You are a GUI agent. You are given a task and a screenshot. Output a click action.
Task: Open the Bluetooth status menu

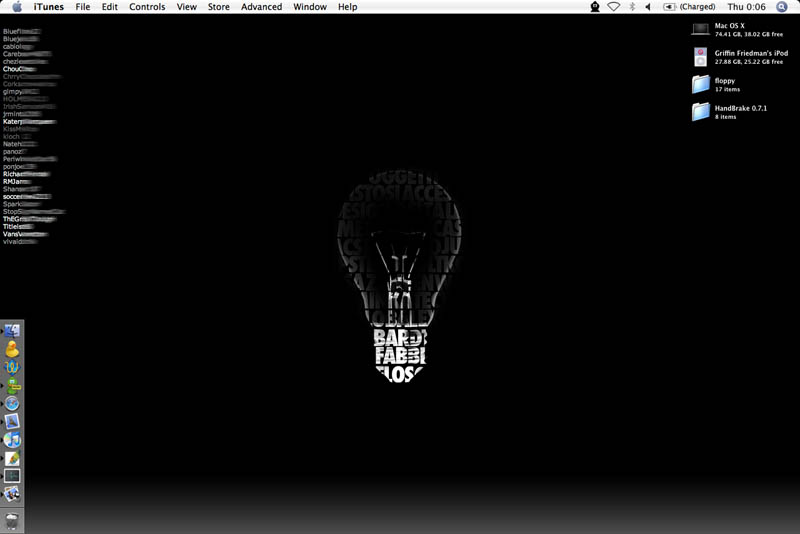tap(632, 7)
